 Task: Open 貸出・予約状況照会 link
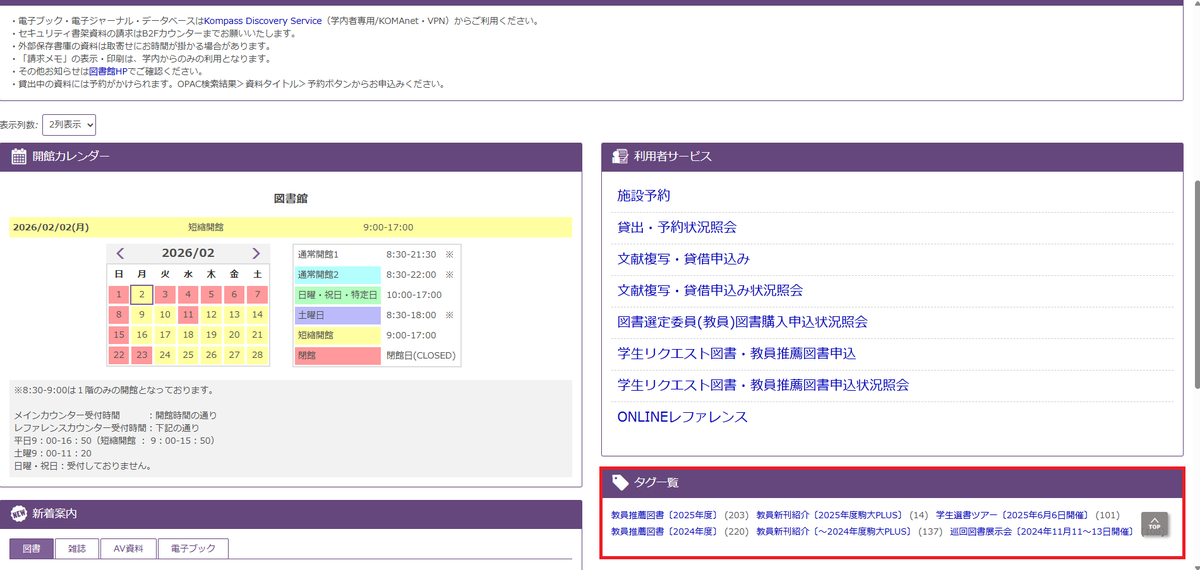677,227
